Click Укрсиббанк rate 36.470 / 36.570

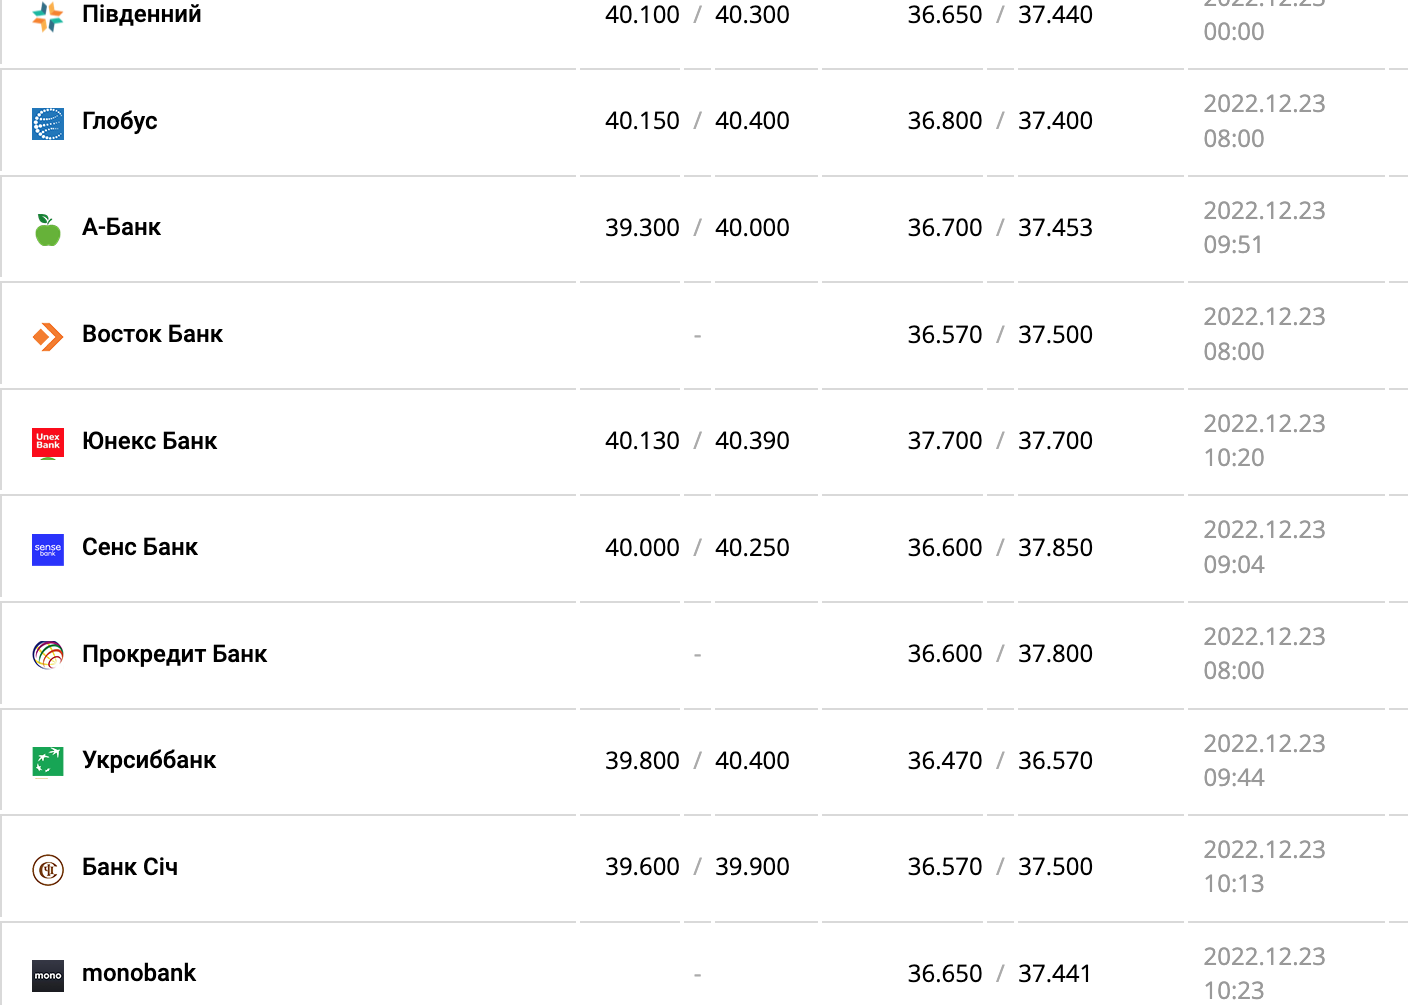pyautogui.click(x=999, y=761)
